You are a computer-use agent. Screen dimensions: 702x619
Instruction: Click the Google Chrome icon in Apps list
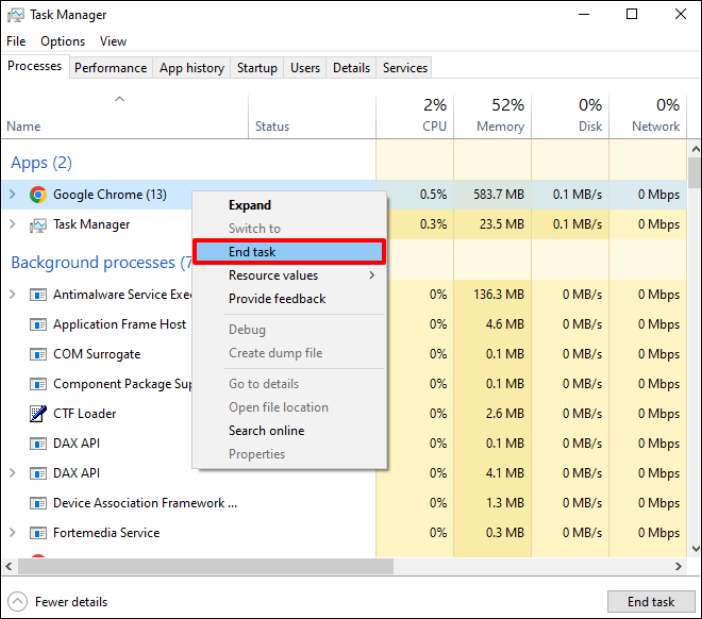(x=38, y=195)
